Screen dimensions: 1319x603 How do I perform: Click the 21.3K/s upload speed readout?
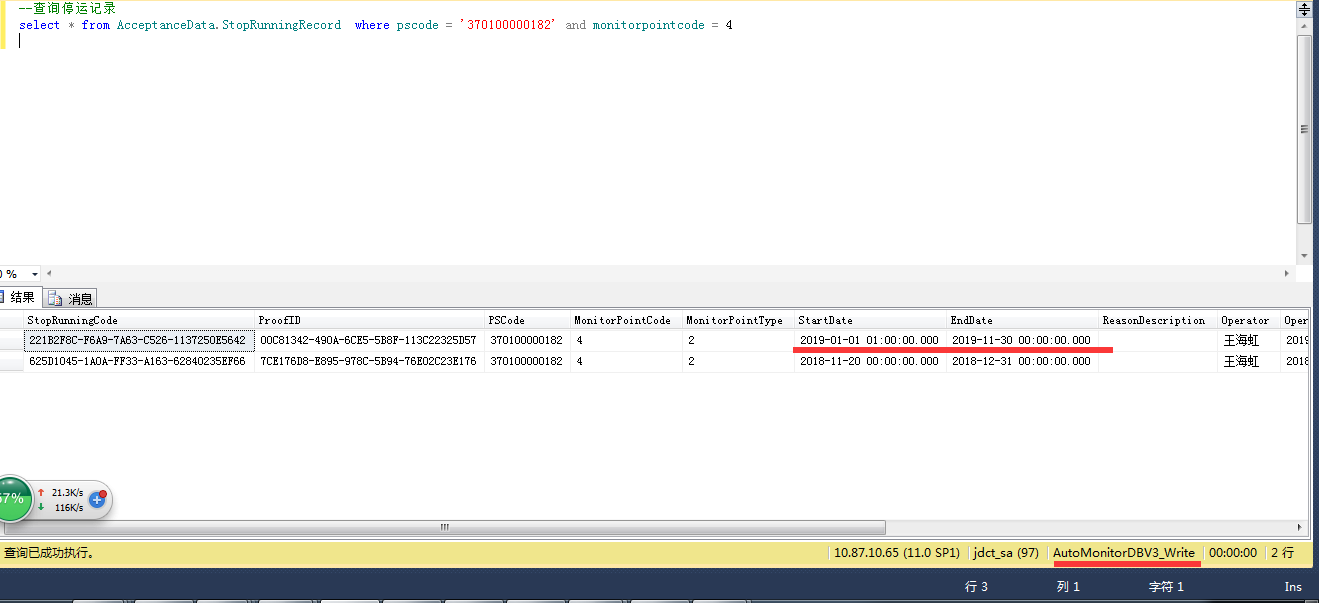click(x=67, y=492)
